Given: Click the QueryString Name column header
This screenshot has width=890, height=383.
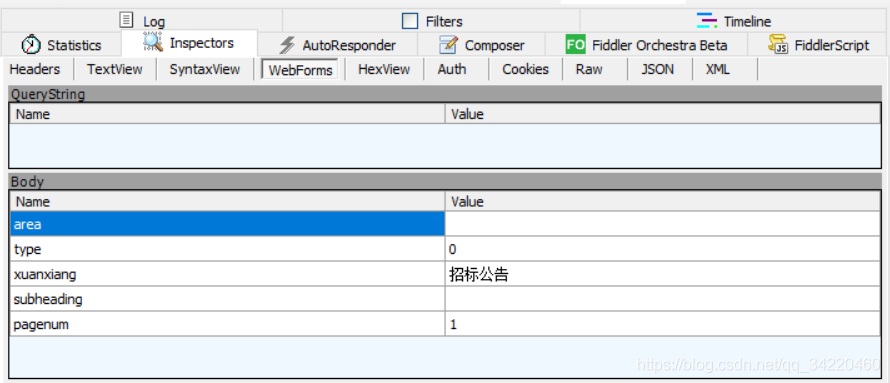Looking at the screenshot, I should [228, 114].
